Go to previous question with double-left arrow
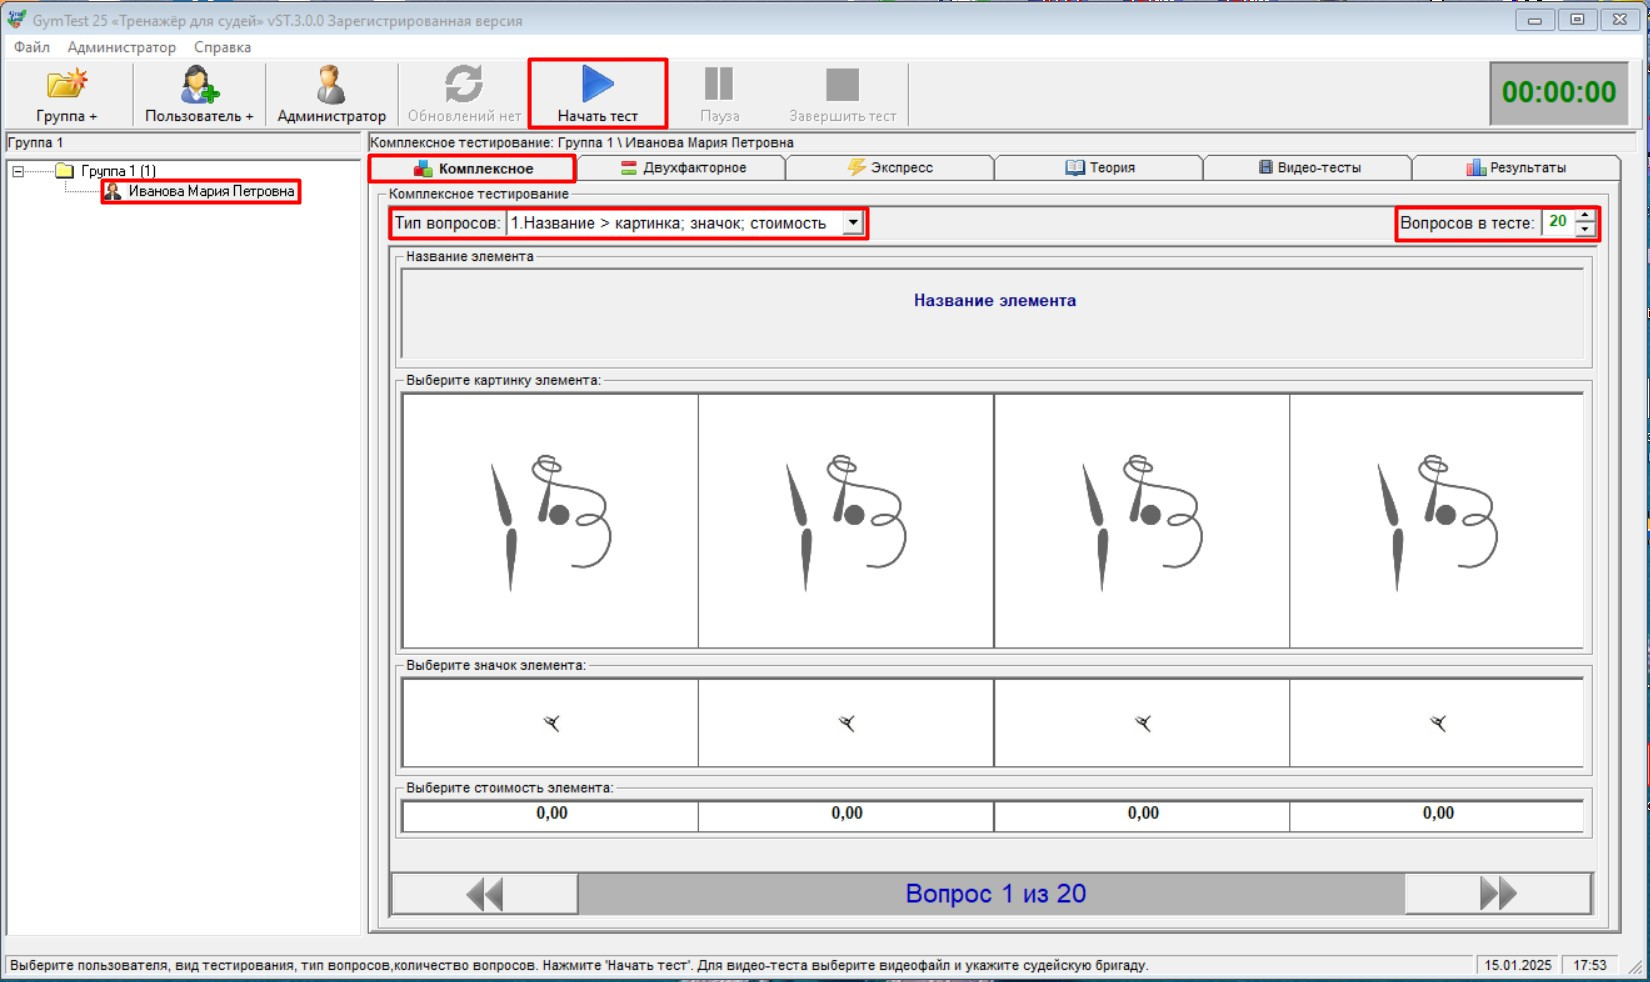Viewport: 1650px width, 982px height. (x=485, y=894)
